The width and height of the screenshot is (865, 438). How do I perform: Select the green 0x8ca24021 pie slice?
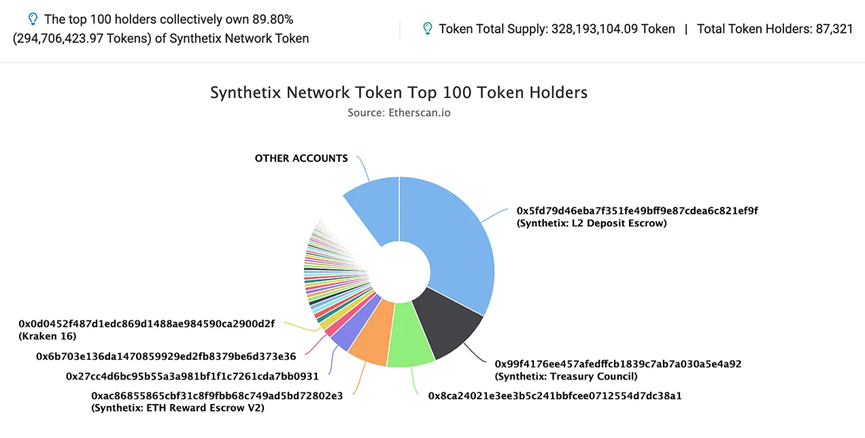click(x=409, y=336)
